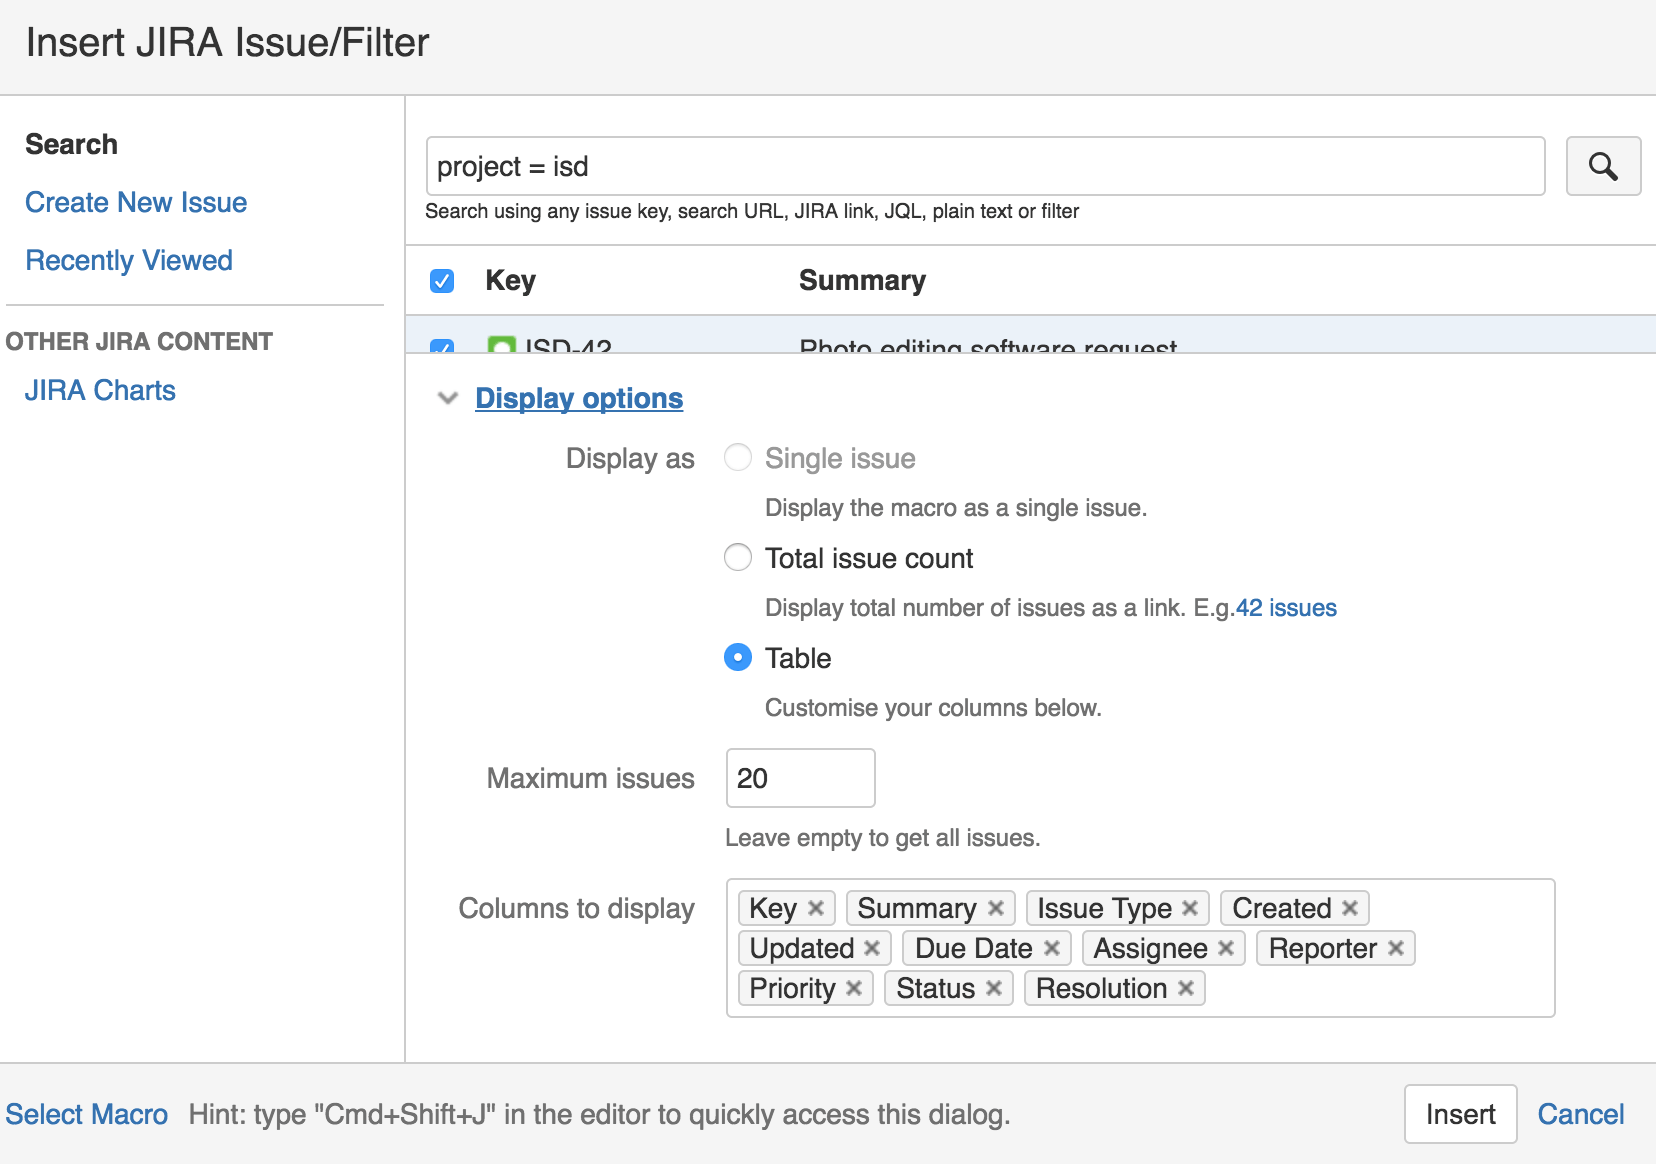Remove the Status column tag
The image size is (1656, 1164).
coord(994,988)
